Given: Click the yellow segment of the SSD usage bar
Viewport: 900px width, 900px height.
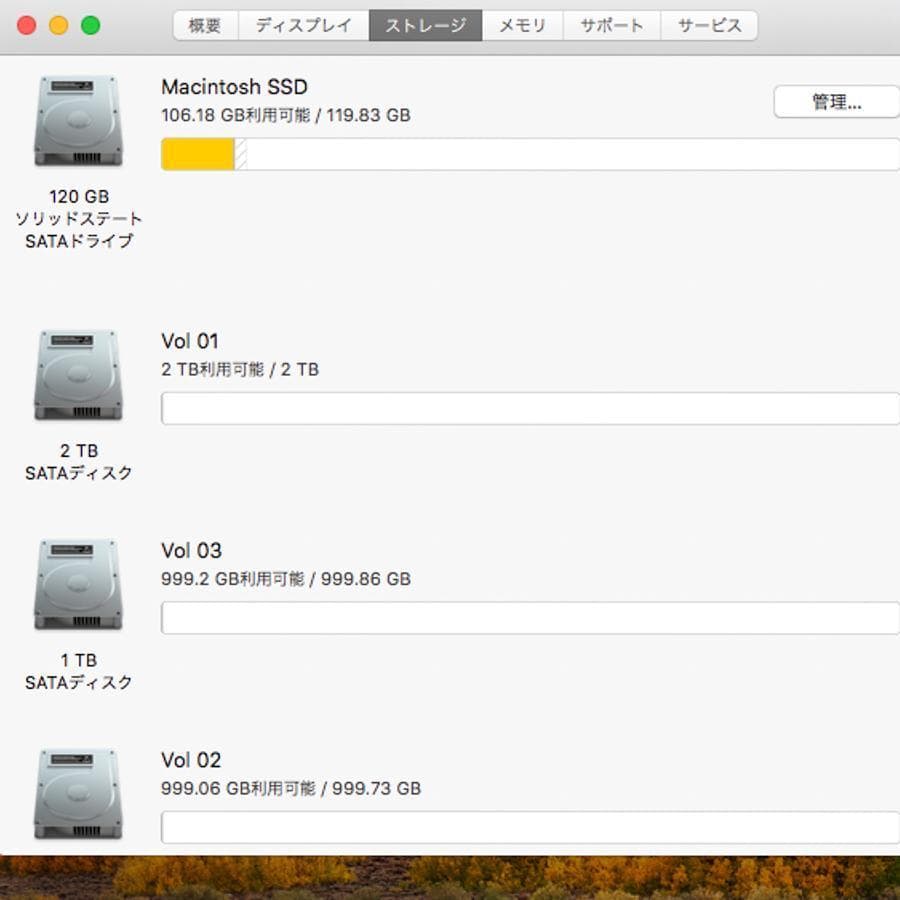Looking at the screenshot, I should pos(196,155).
